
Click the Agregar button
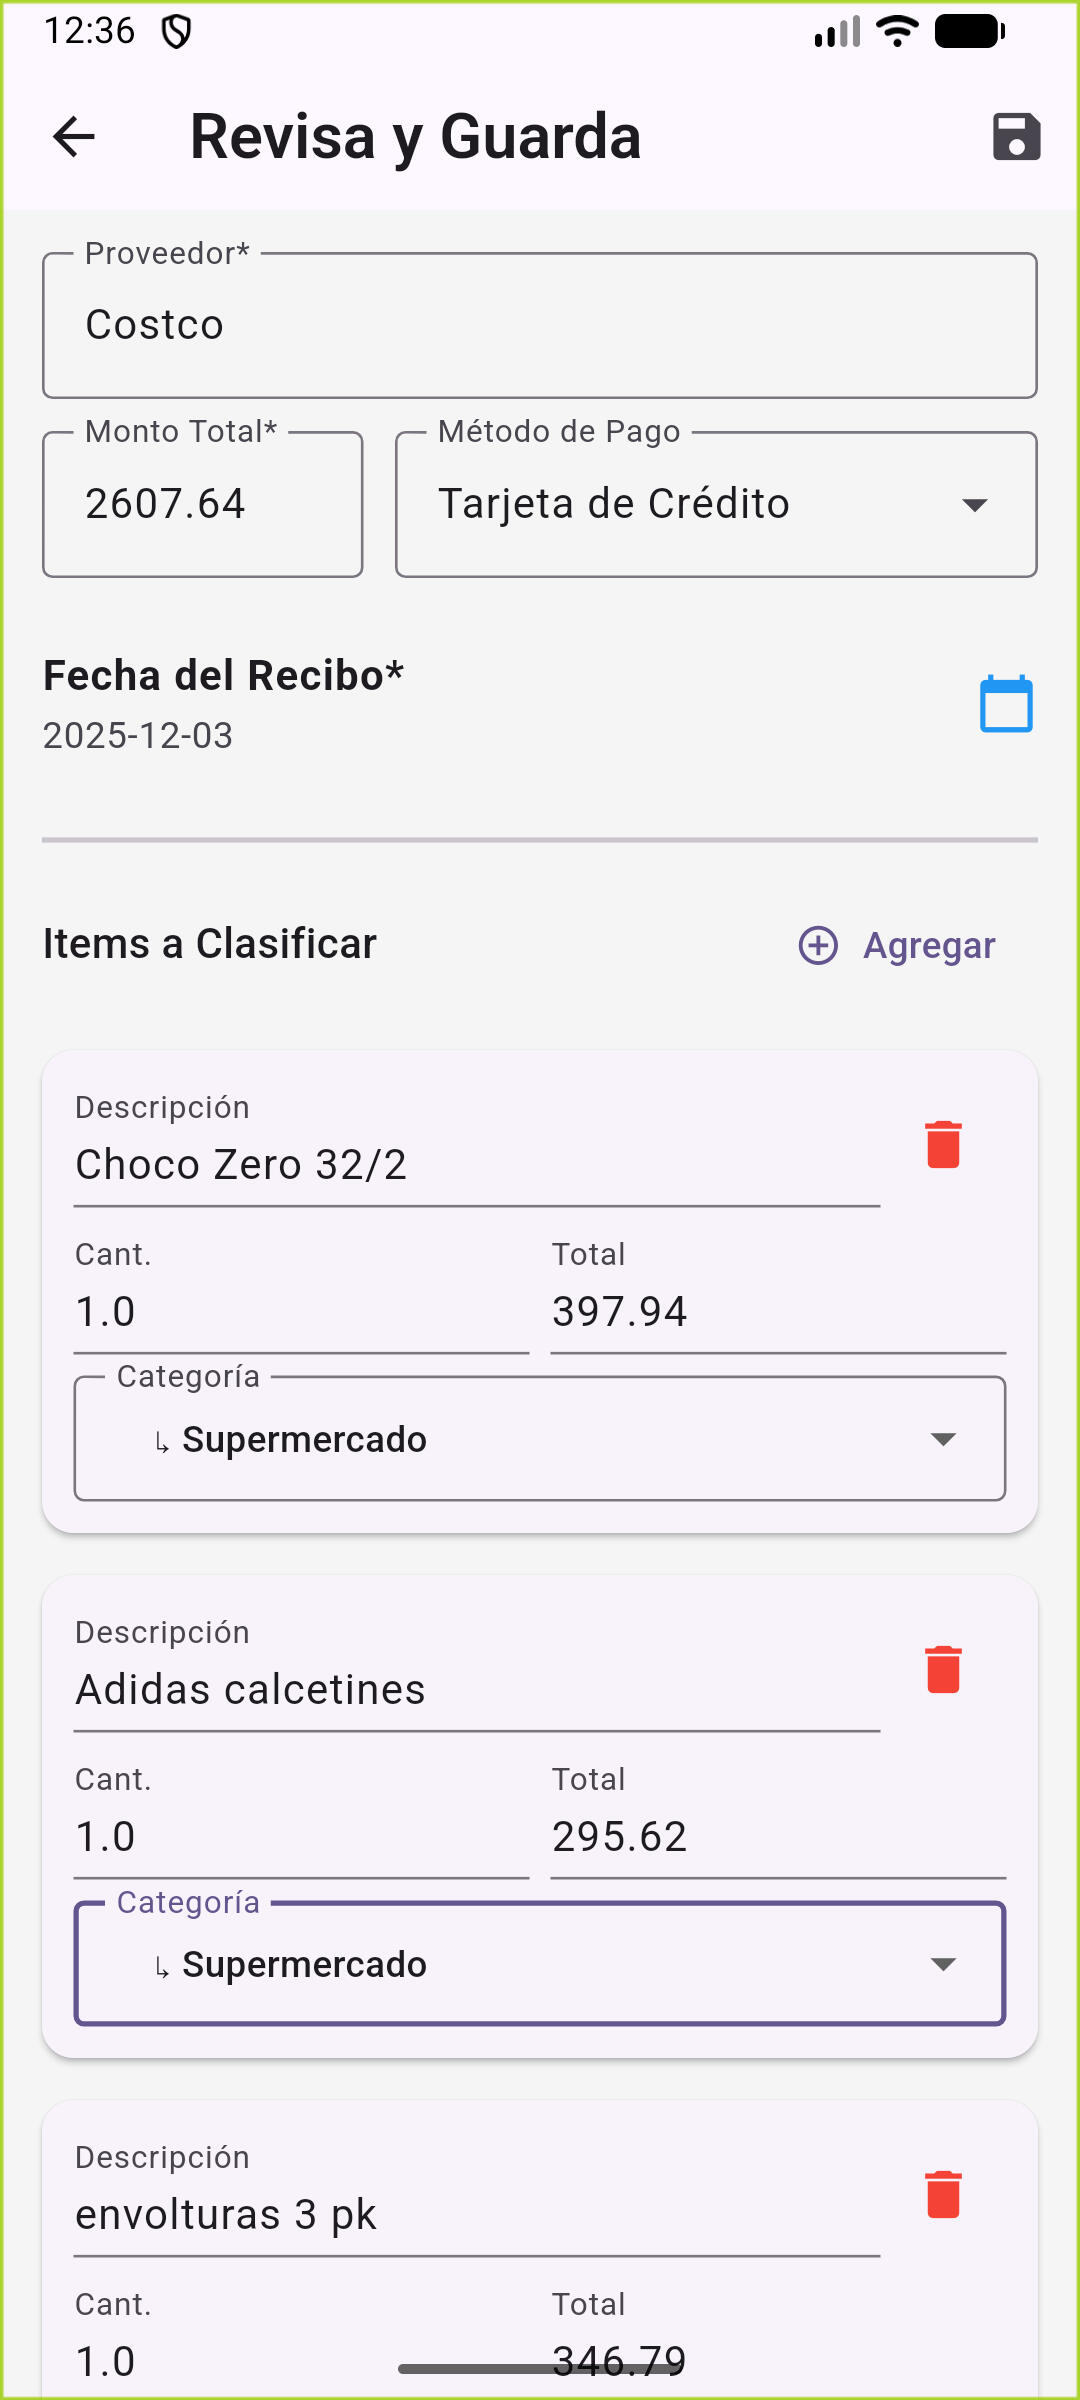[x=928, y=945]
